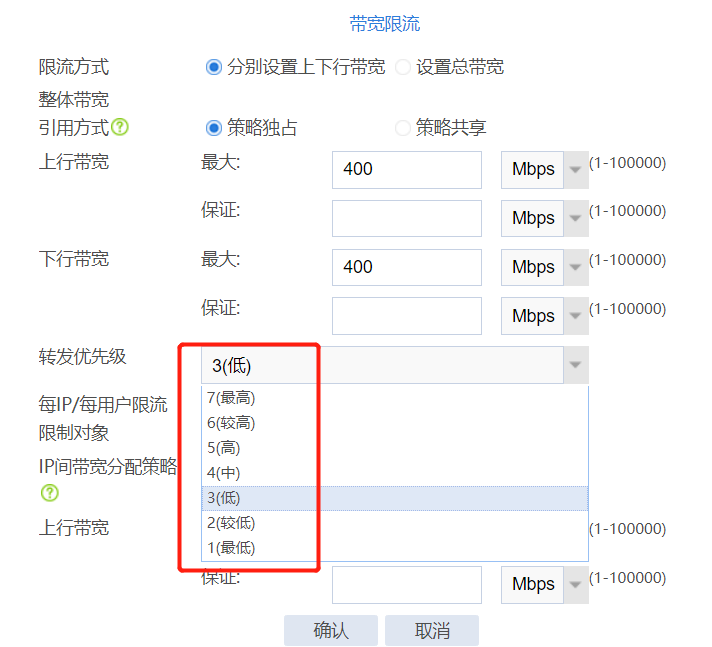Image resolution: width=712 pixels, height=647 pixels.
Task: Click the help icon beside 引用方式
Action: pos(120,128)
